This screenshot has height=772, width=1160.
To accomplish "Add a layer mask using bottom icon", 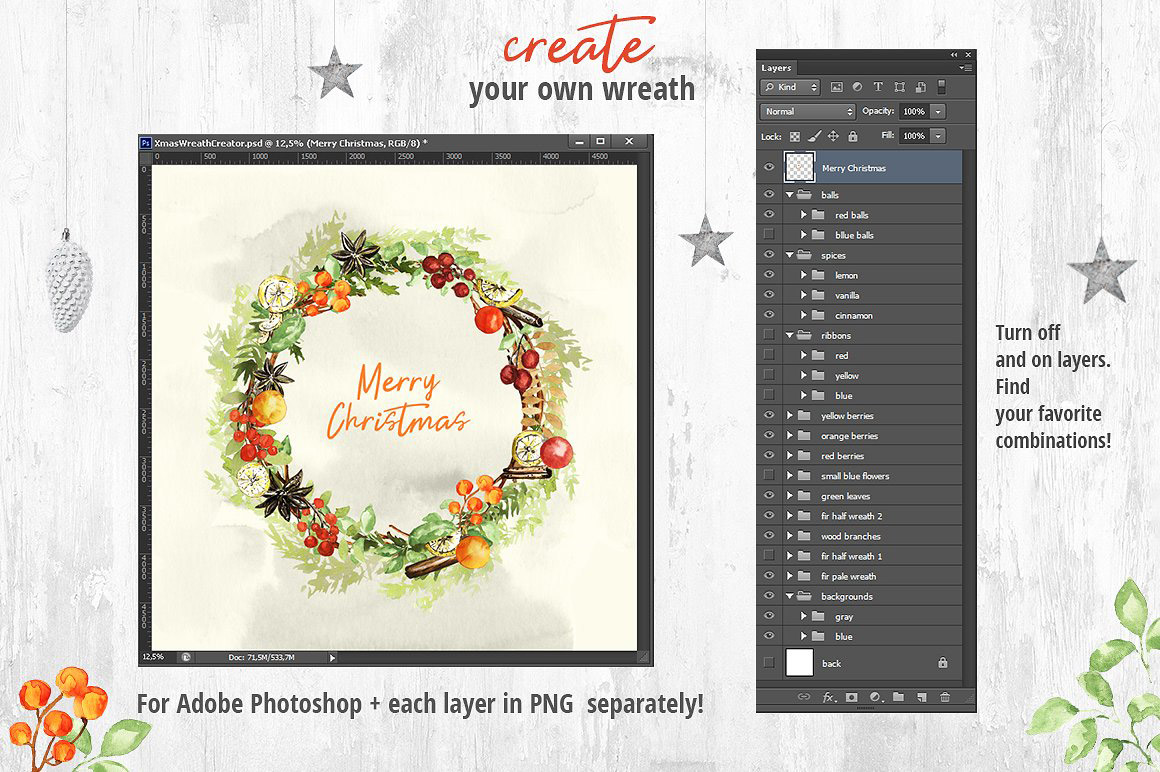I will pos(852,697).
